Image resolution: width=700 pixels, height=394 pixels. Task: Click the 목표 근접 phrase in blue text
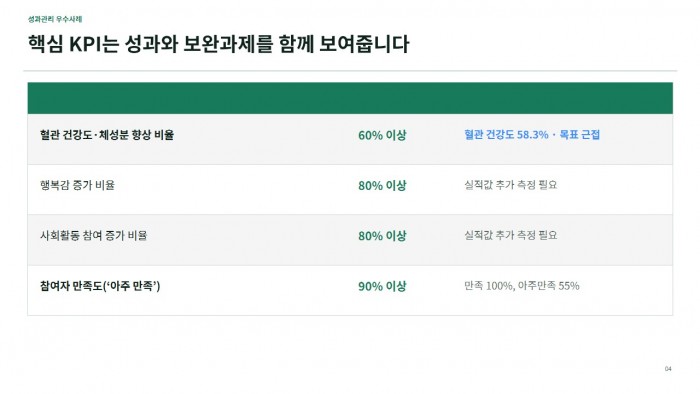tap(579, 135)
